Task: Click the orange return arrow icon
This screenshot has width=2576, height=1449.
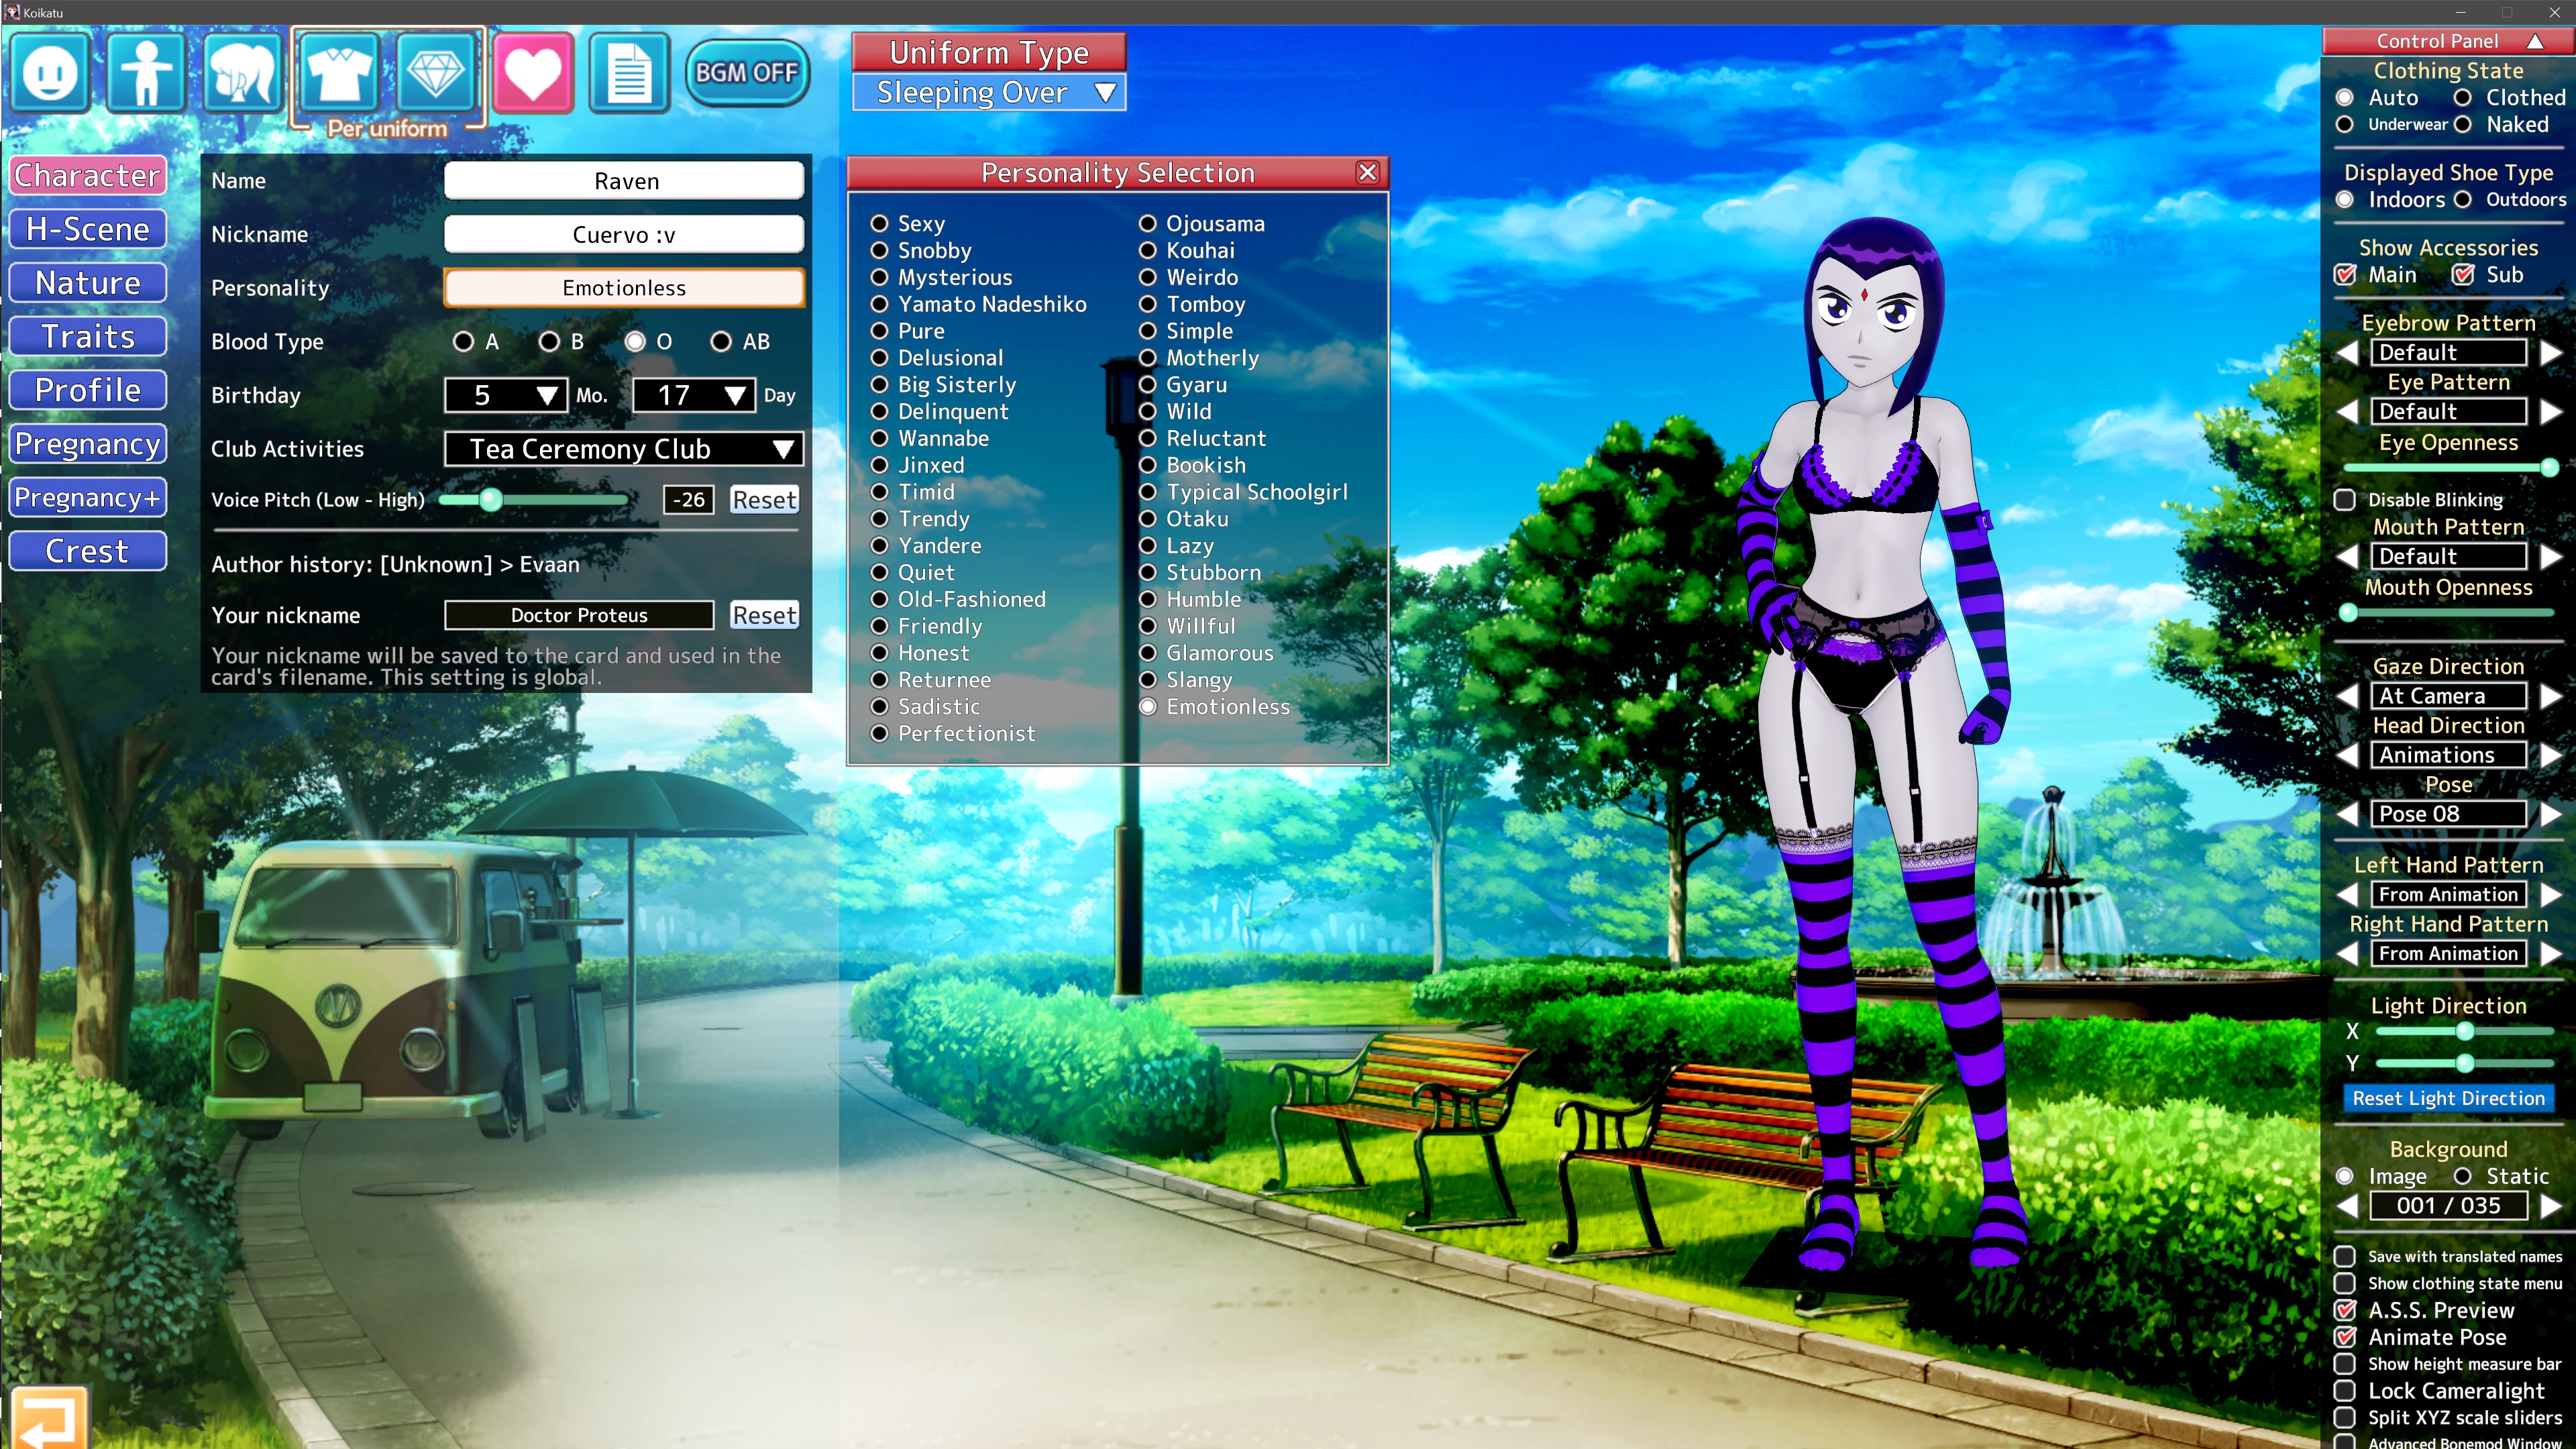Action: 49,1418
